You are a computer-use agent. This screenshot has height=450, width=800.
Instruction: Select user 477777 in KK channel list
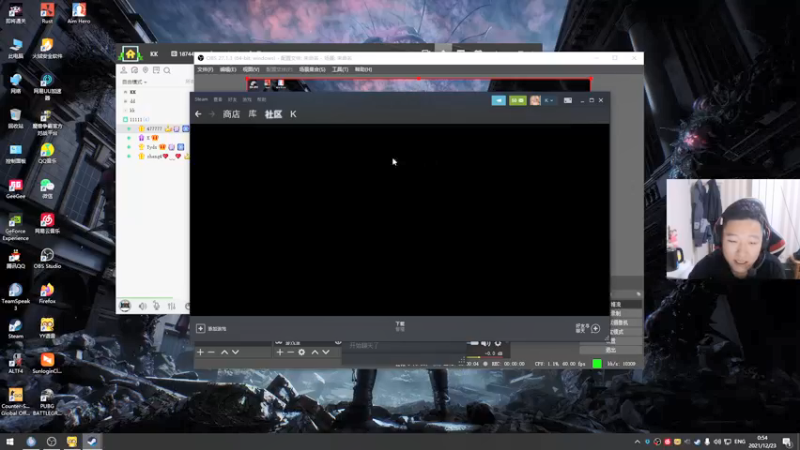tap(154, 129)
